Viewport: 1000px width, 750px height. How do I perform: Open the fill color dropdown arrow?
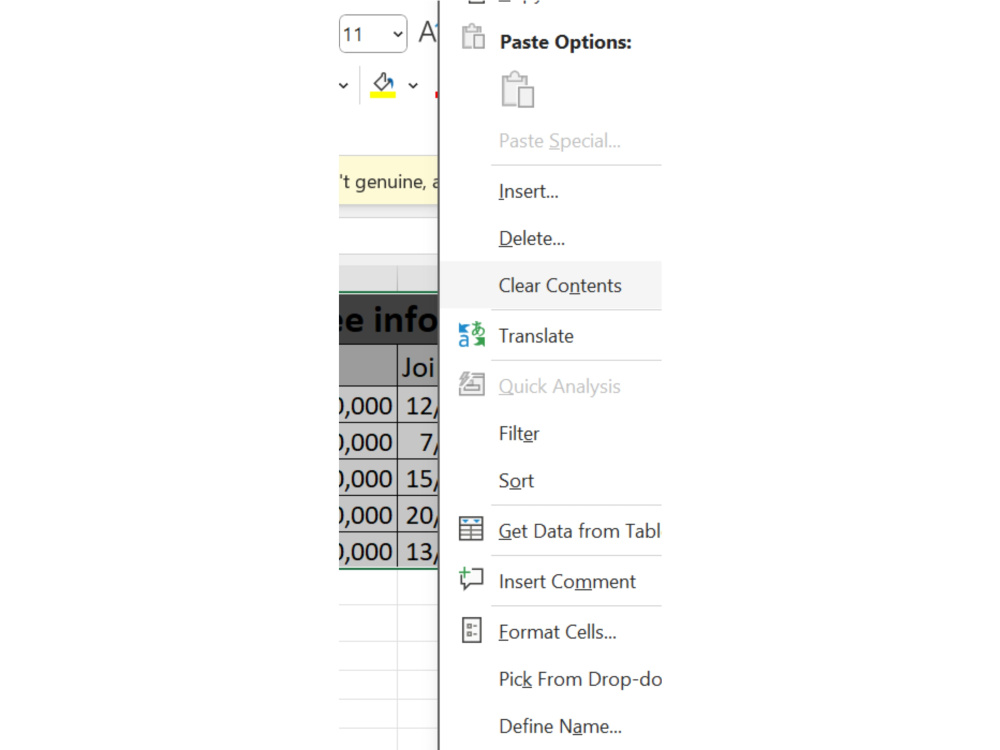pyautogui.click(x=413, y=85)
